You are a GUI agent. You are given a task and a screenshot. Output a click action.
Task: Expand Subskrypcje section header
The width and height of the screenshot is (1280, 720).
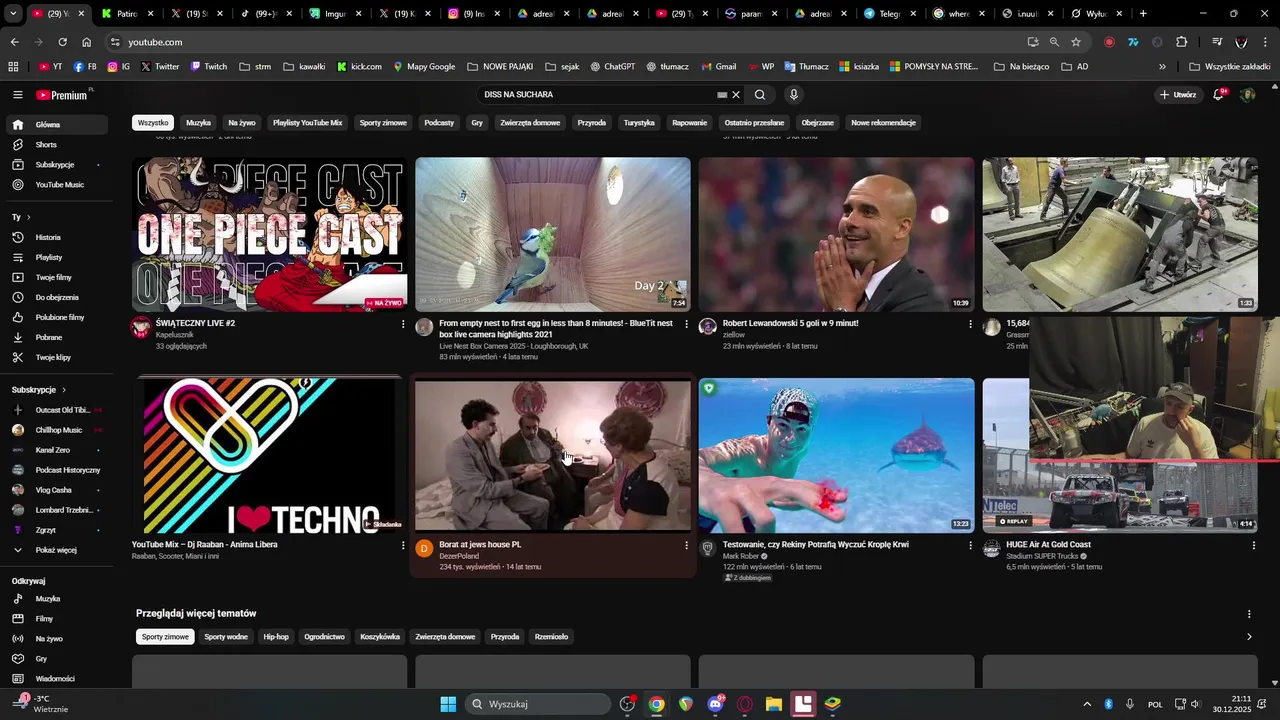39,390
